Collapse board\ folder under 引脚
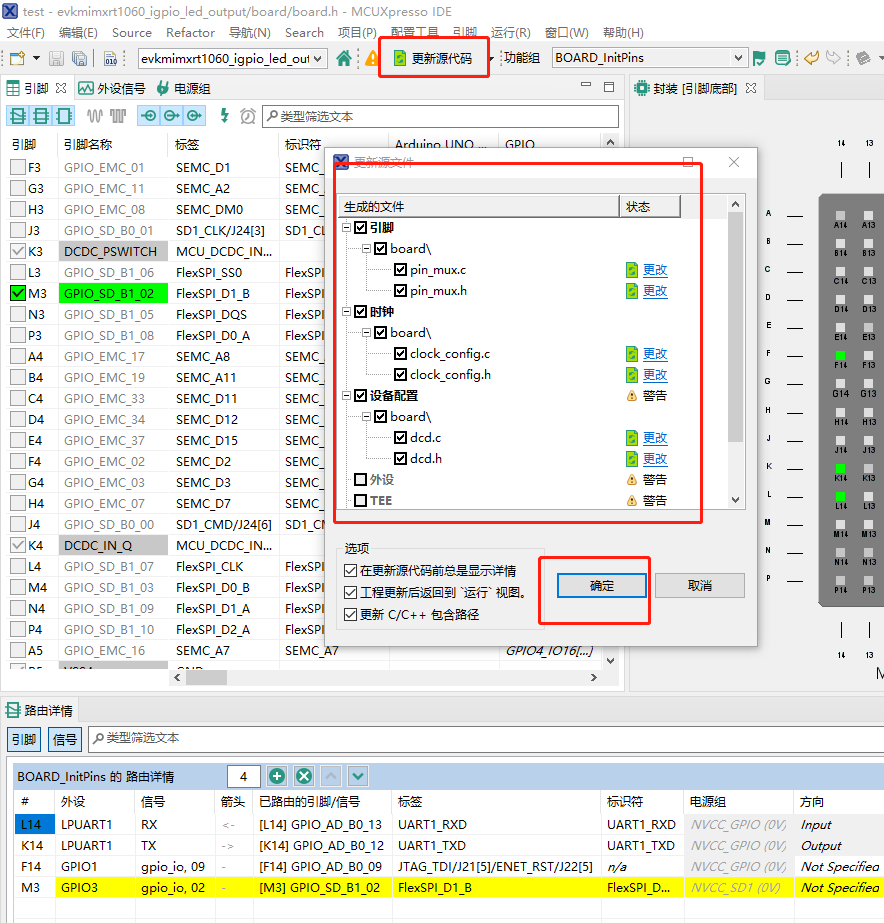The width and height of the screenshot is (884, 923). coord(366,249)
